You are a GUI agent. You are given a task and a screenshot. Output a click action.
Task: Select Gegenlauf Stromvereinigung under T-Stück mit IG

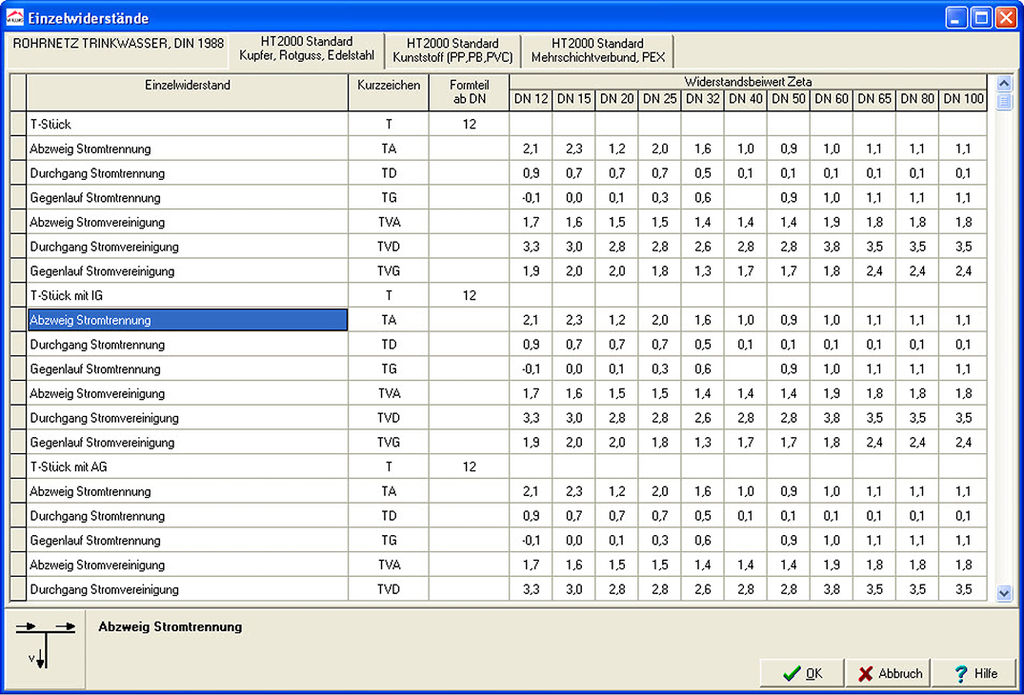pyautogui.click(x=187, y=443)
